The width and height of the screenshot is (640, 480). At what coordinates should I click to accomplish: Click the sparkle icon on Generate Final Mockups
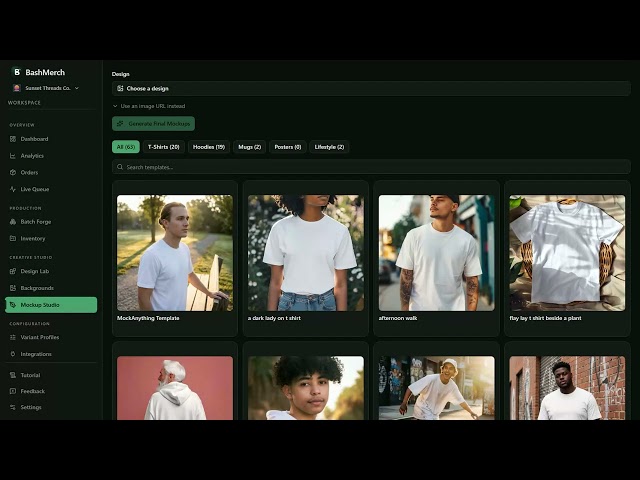tap(120, 124)
